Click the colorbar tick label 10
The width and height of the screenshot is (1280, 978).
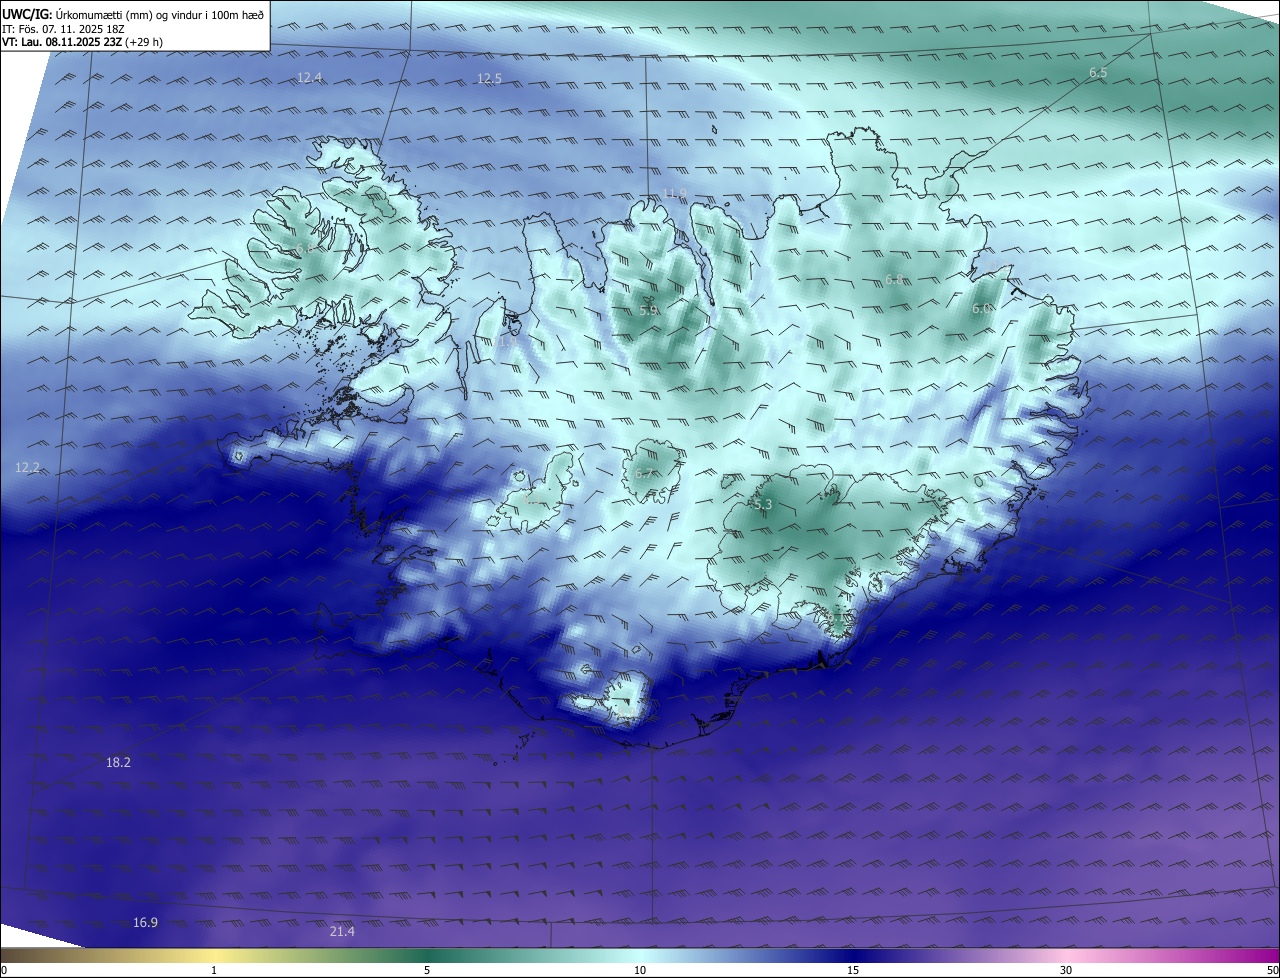[640, 970]
